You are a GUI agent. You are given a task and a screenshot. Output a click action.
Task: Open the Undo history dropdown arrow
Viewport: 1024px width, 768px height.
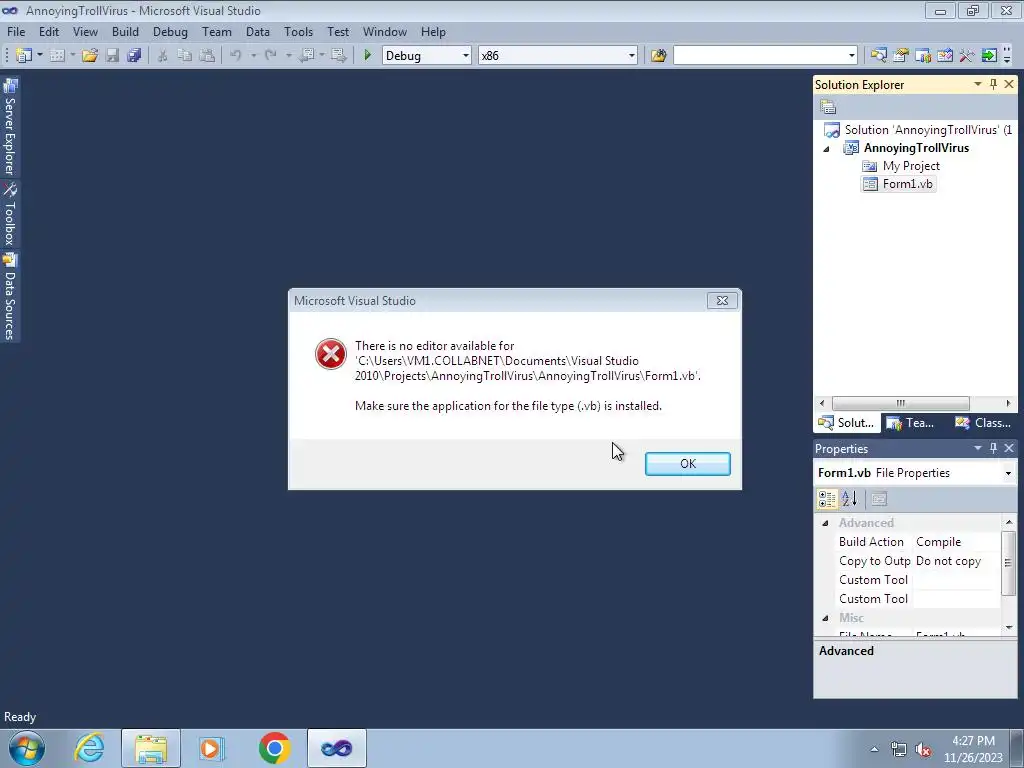(253, 56)
